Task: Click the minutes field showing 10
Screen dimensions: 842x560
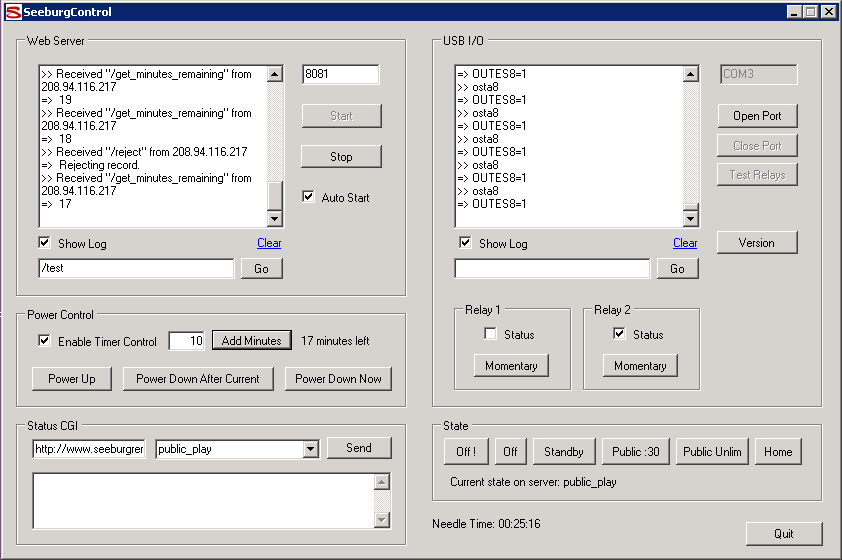Action: [187, 340]
